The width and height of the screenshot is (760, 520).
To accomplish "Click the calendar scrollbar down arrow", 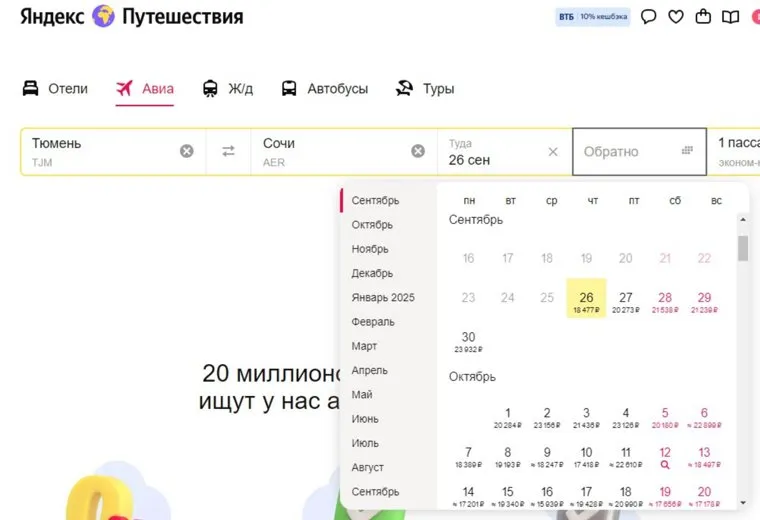I will (743, 502).
